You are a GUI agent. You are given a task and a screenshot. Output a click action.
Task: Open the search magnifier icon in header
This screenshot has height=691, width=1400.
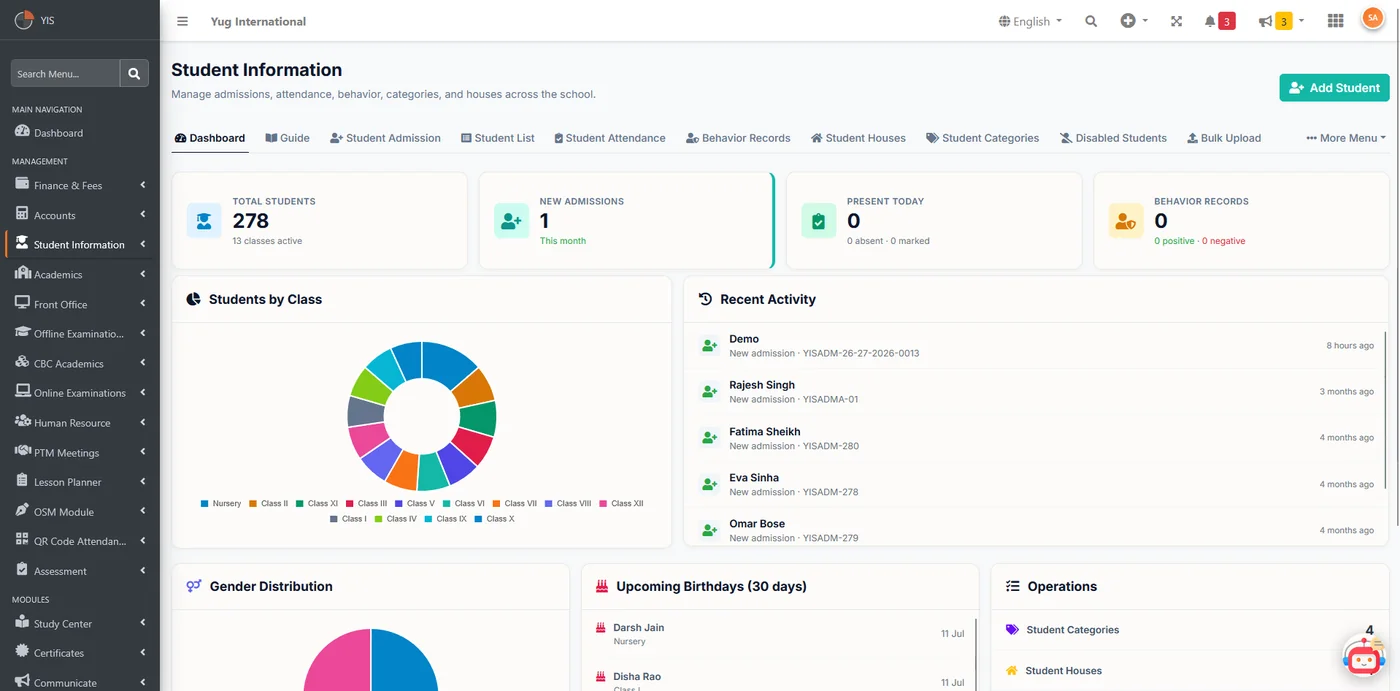pos(1091,21)
